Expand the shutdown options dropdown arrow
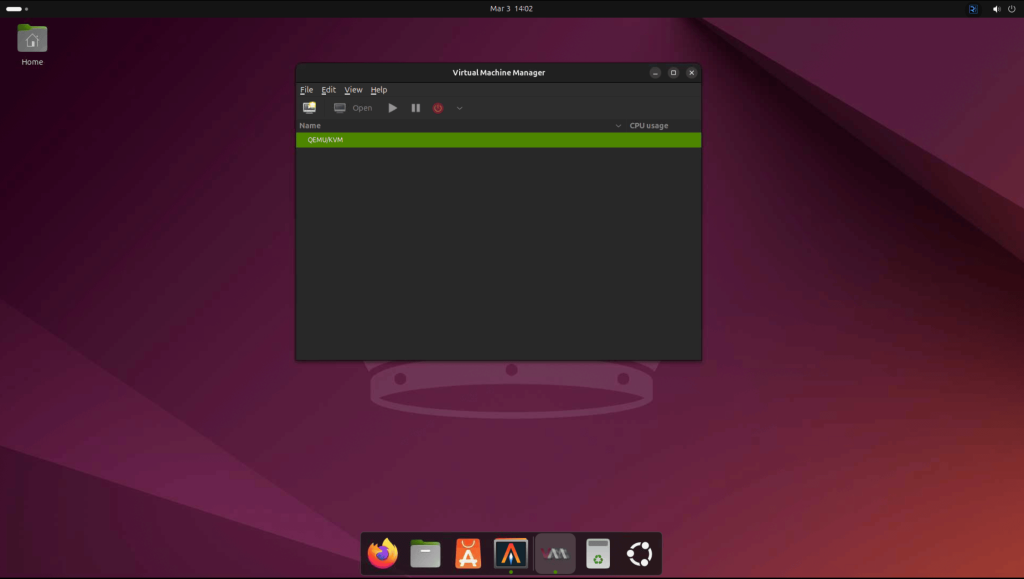 coord(459,108)
